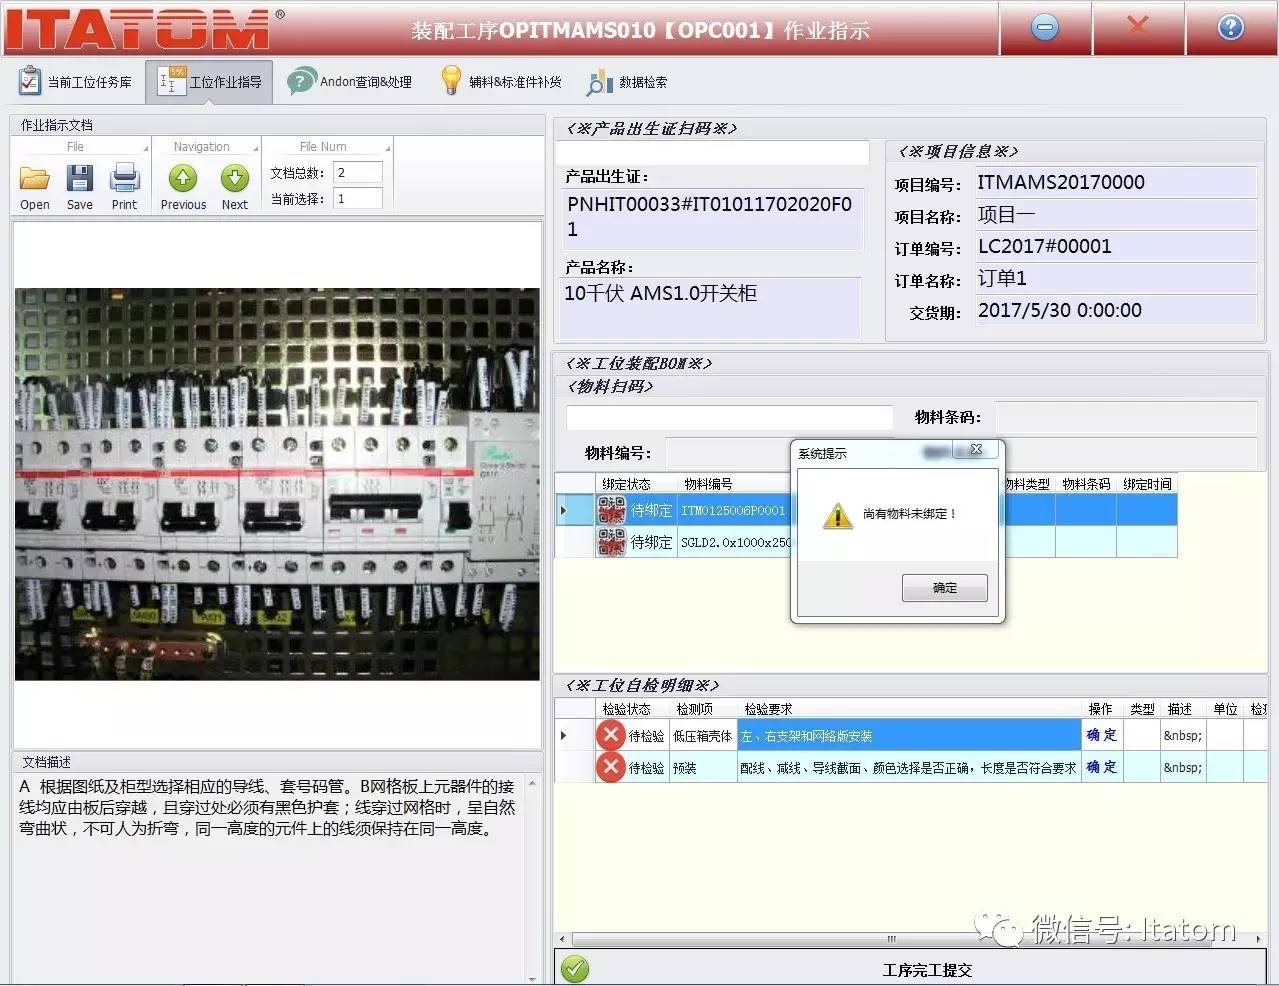Screen dimensions: 1279x986
Task: Open 辅料&标准件补货 tab
Action: (x=502, y=82)
